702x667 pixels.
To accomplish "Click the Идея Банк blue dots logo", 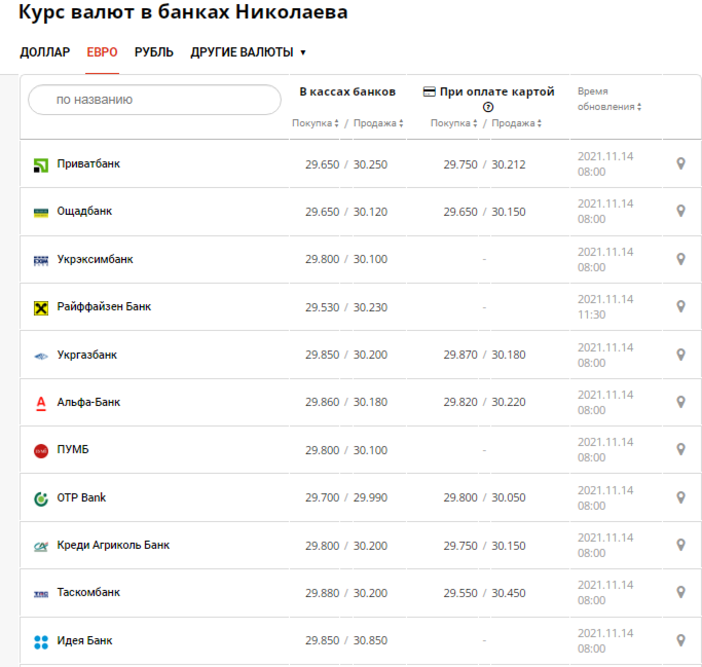I will click(41, 642).
